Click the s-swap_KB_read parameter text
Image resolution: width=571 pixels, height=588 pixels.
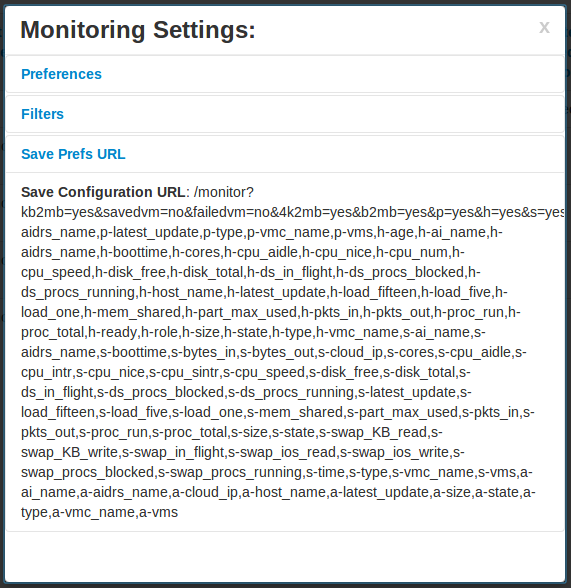[373, 432]
